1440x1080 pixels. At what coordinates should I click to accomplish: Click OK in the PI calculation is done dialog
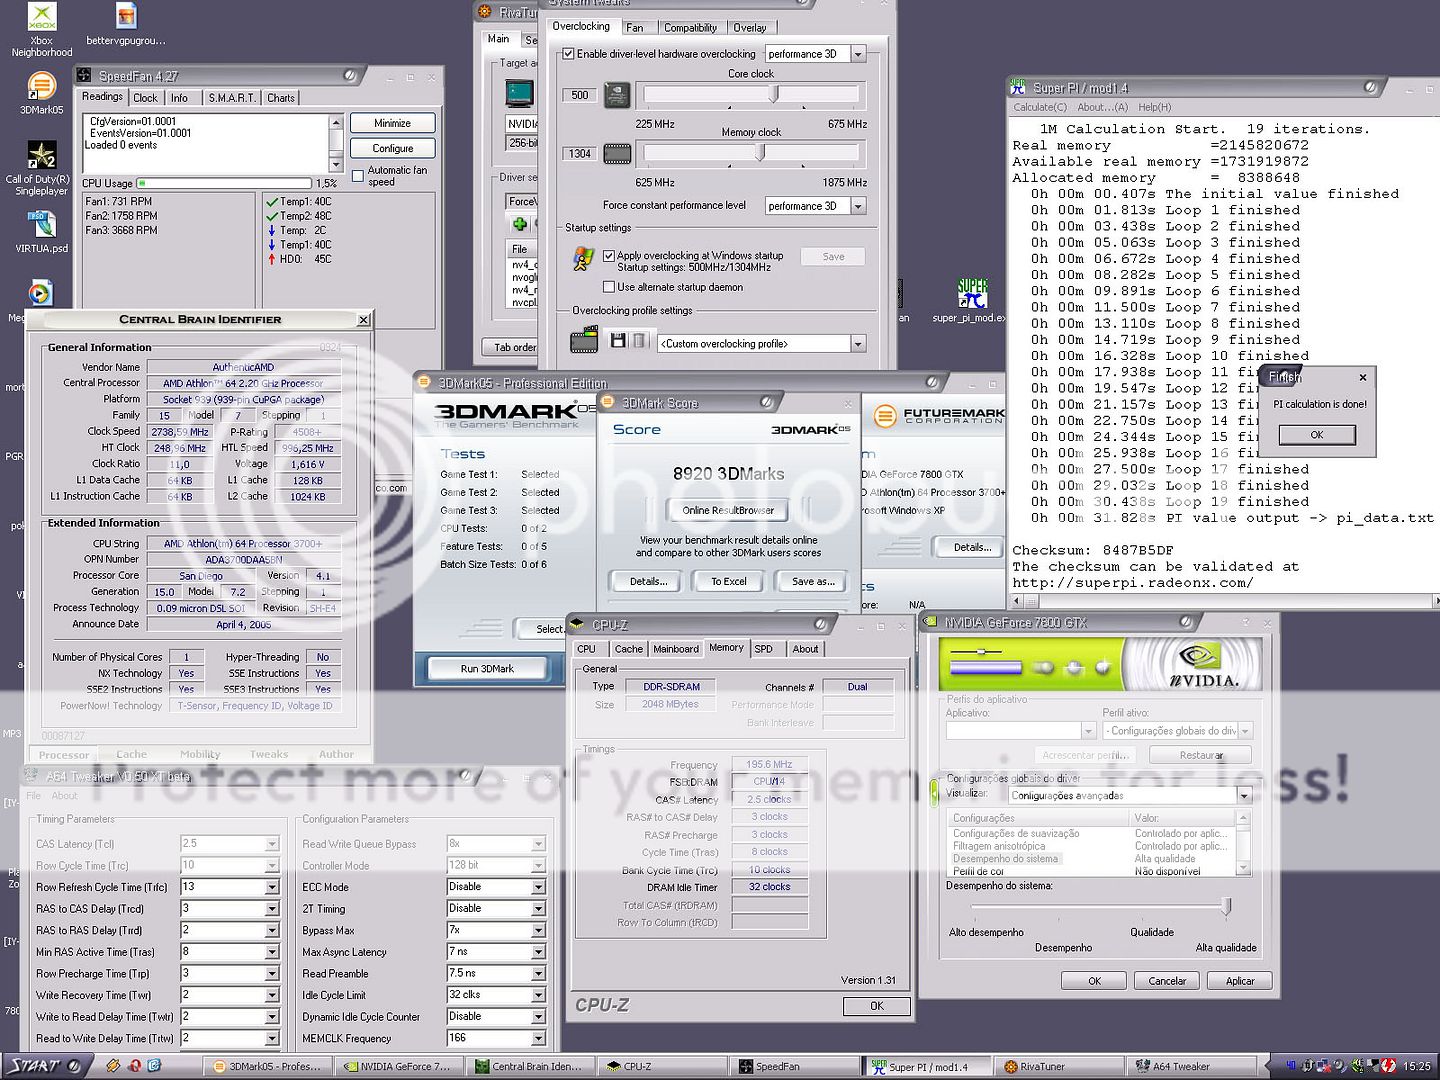1316,435
